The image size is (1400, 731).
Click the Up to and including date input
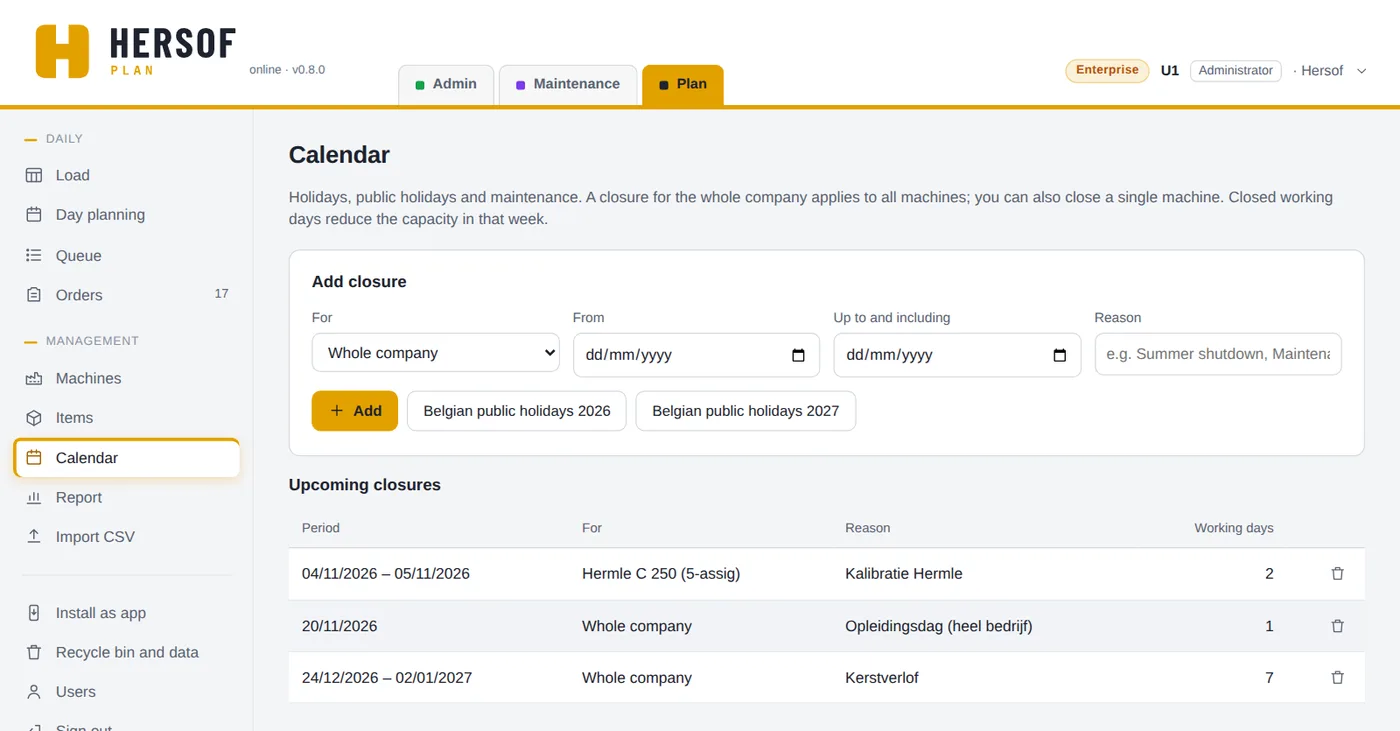coord(957,355)
